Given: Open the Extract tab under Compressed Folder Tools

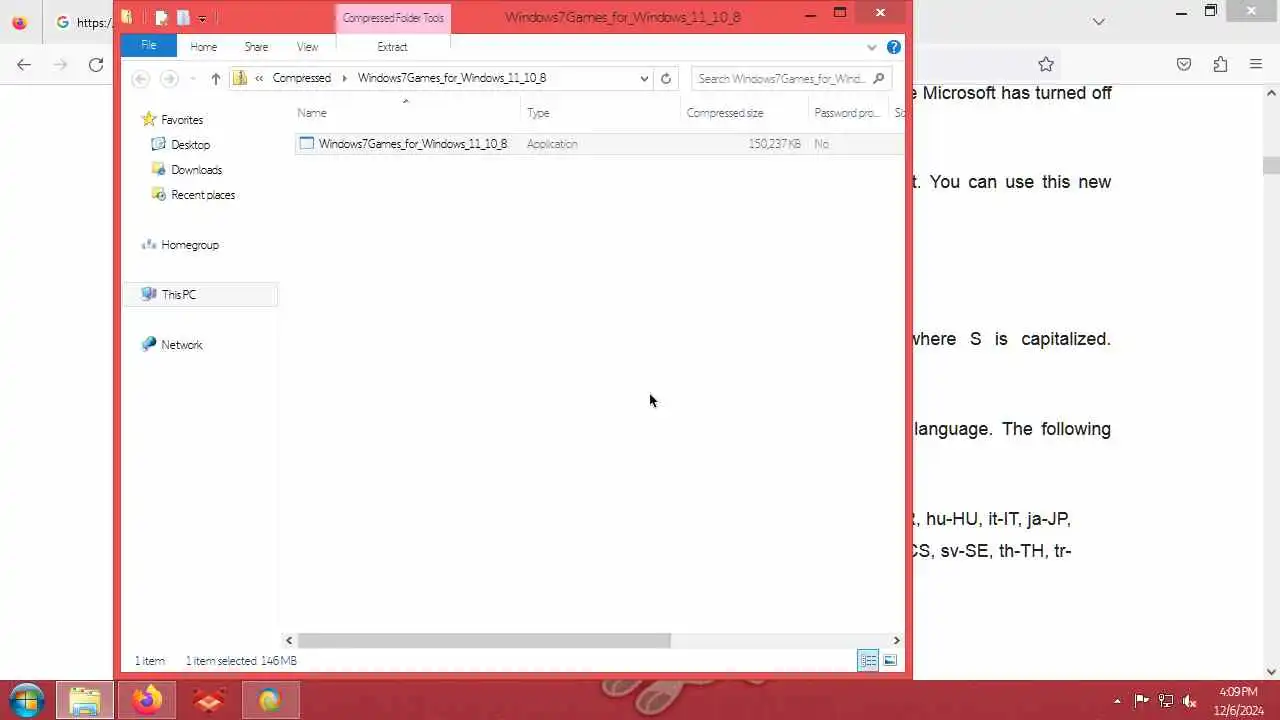Looking at the screenshot, I should click(x=392, y=47).
